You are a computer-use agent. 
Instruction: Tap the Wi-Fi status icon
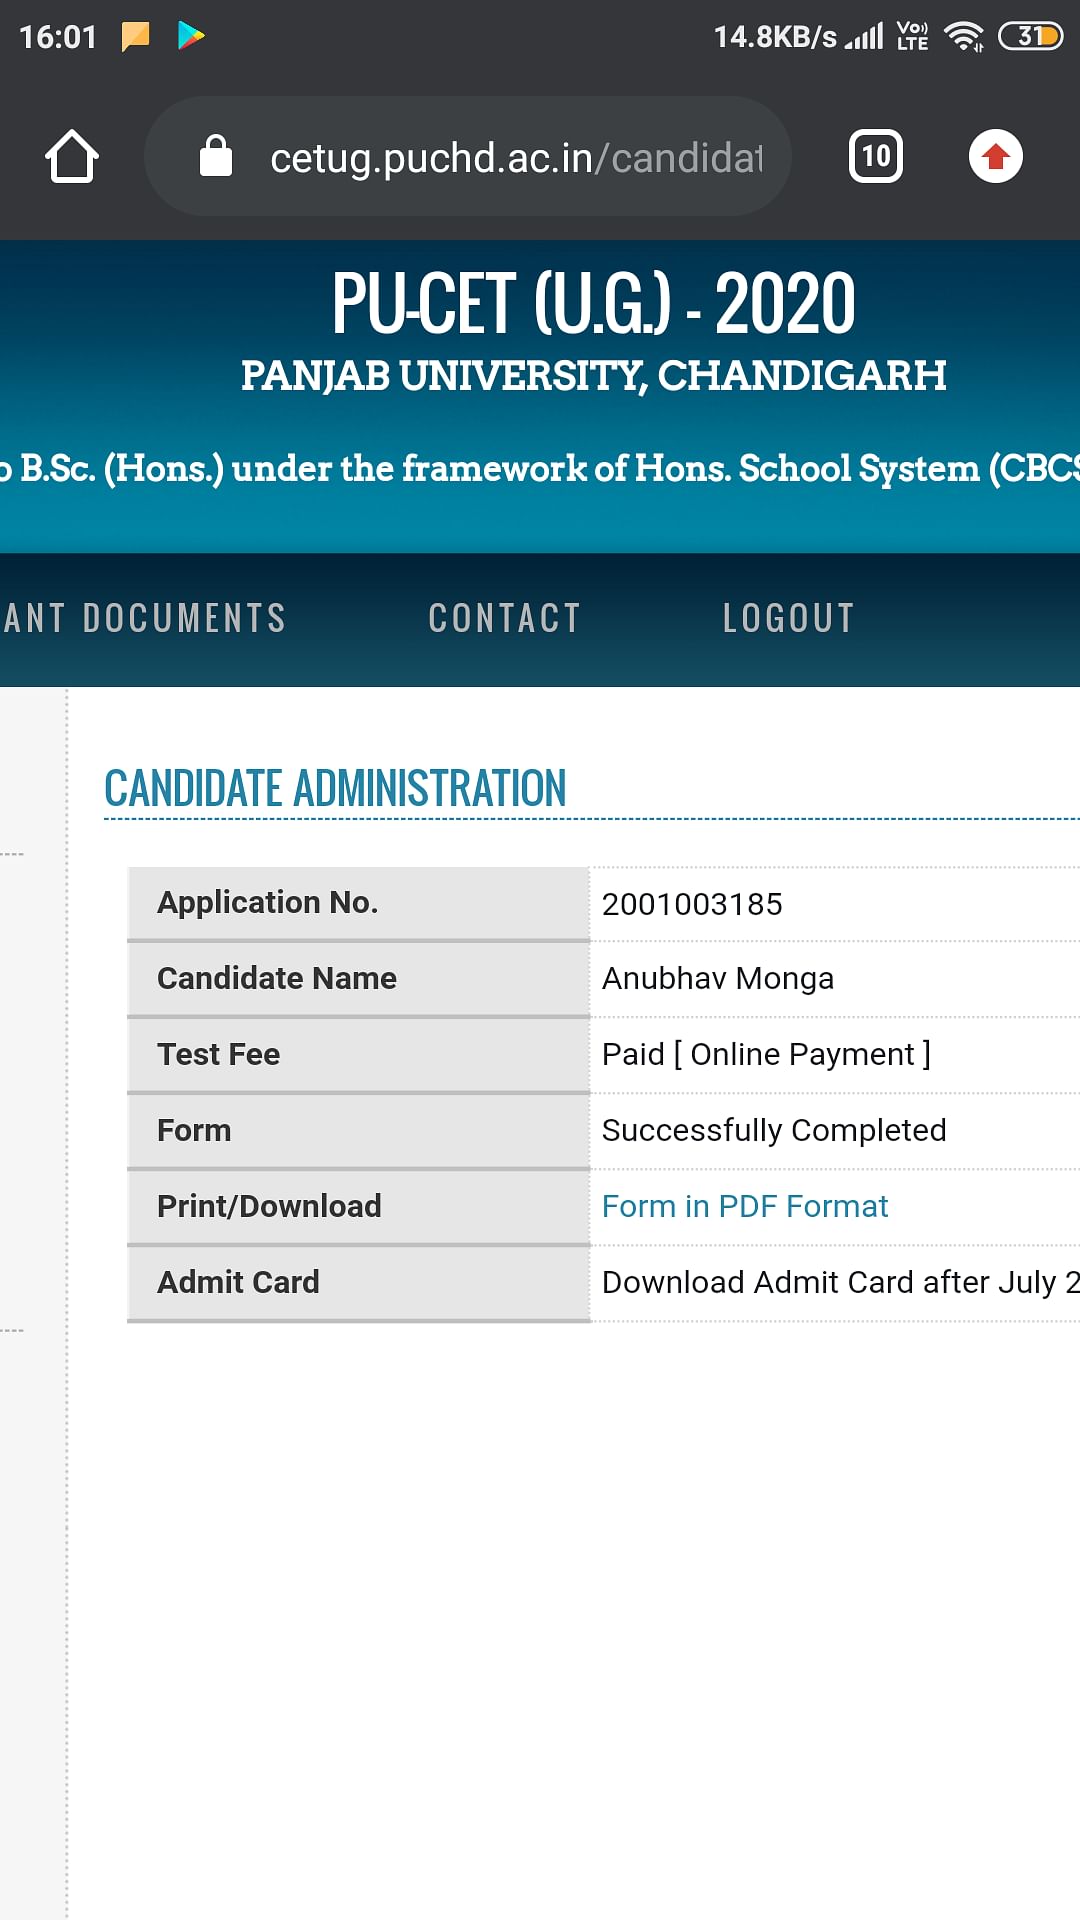coord(964,36)
